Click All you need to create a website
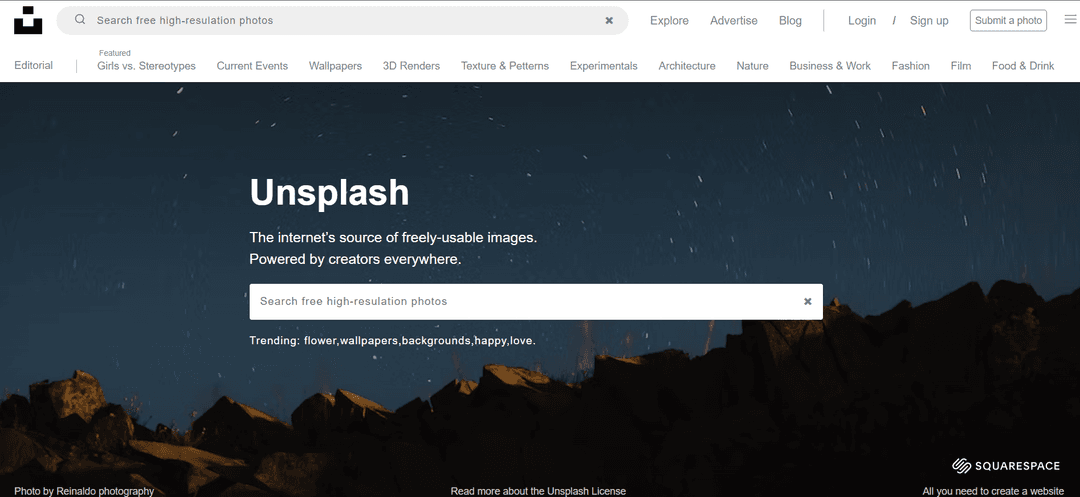Image resolution: width=1080 pixels, height=497 pixels. (993, 491)
